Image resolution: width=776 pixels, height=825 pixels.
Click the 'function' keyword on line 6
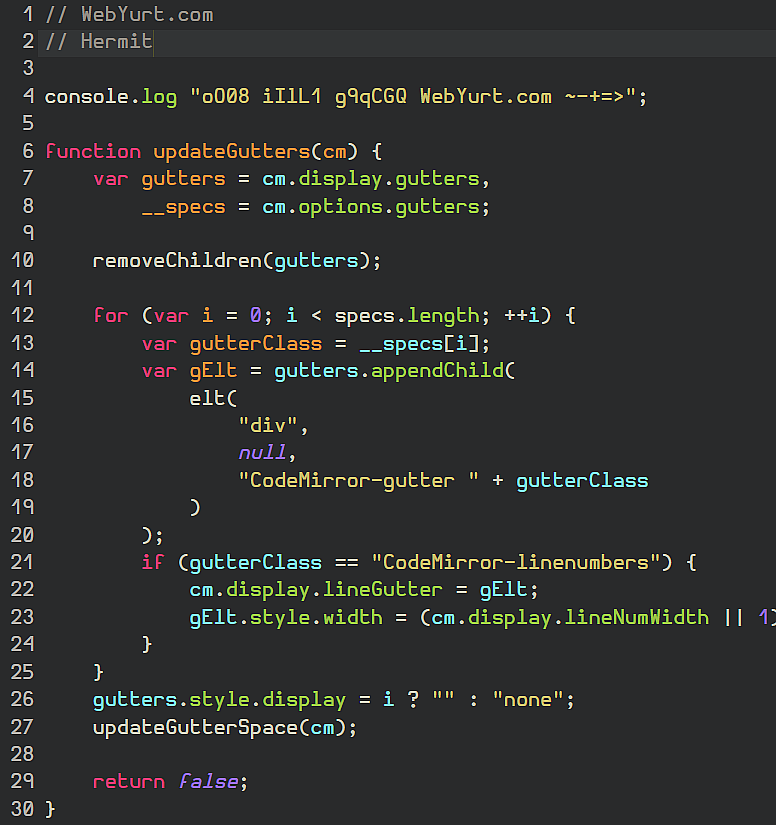pos(93,152)
